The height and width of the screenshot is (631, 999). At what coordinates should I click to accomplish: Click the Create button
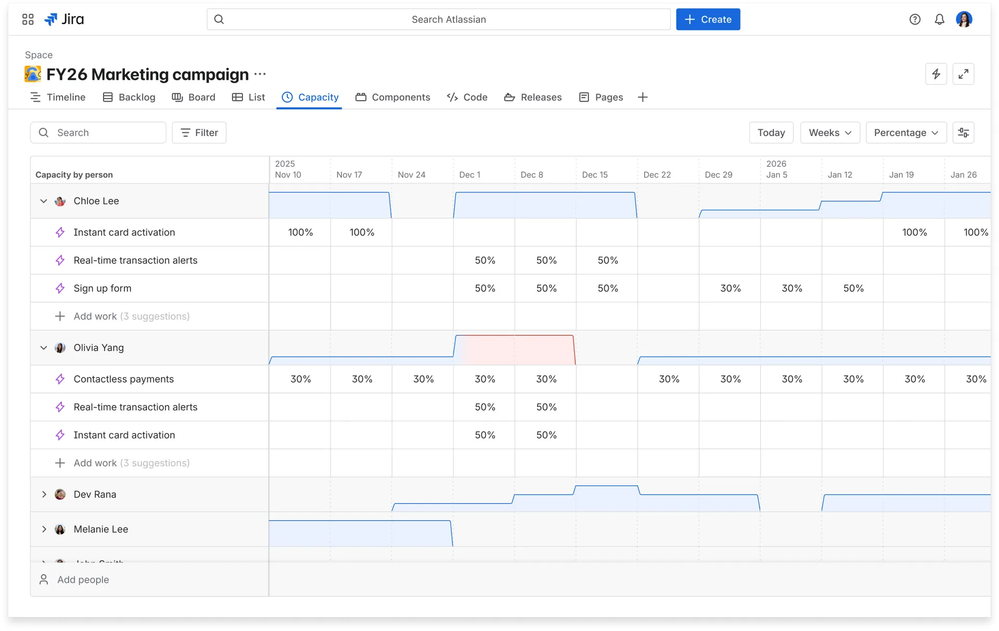(x=708, y=19)
